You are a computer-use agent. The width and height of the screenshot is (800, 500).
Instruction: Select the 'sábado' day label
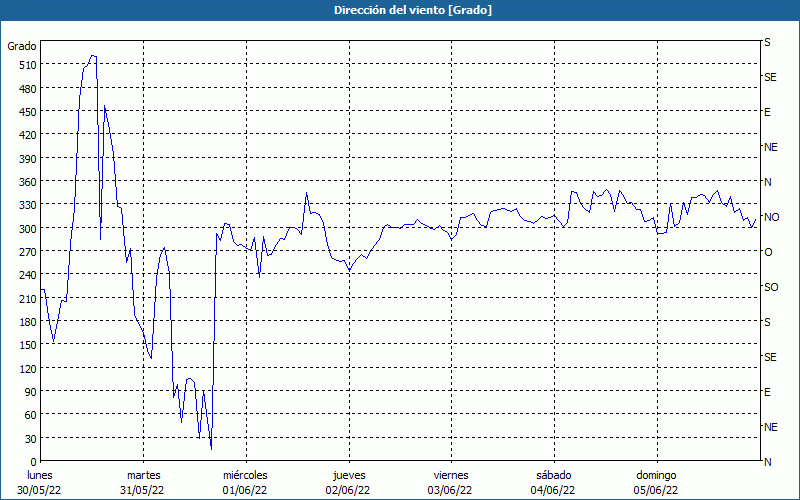coord(554,475)
